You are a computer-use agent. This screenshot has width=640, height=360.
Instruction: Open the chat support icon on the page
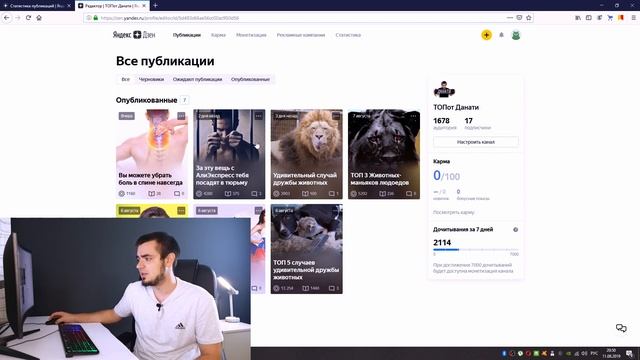pyautogui.click(x=621, y=328)
